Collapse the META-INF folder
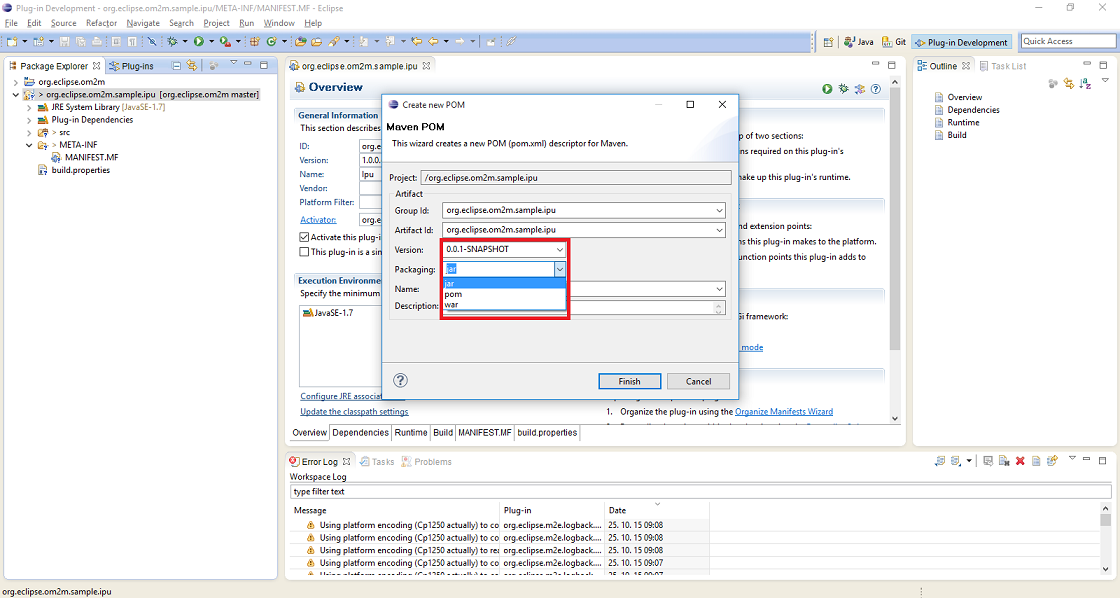This screenshot has width=1120, height=598. coord(29,145)
